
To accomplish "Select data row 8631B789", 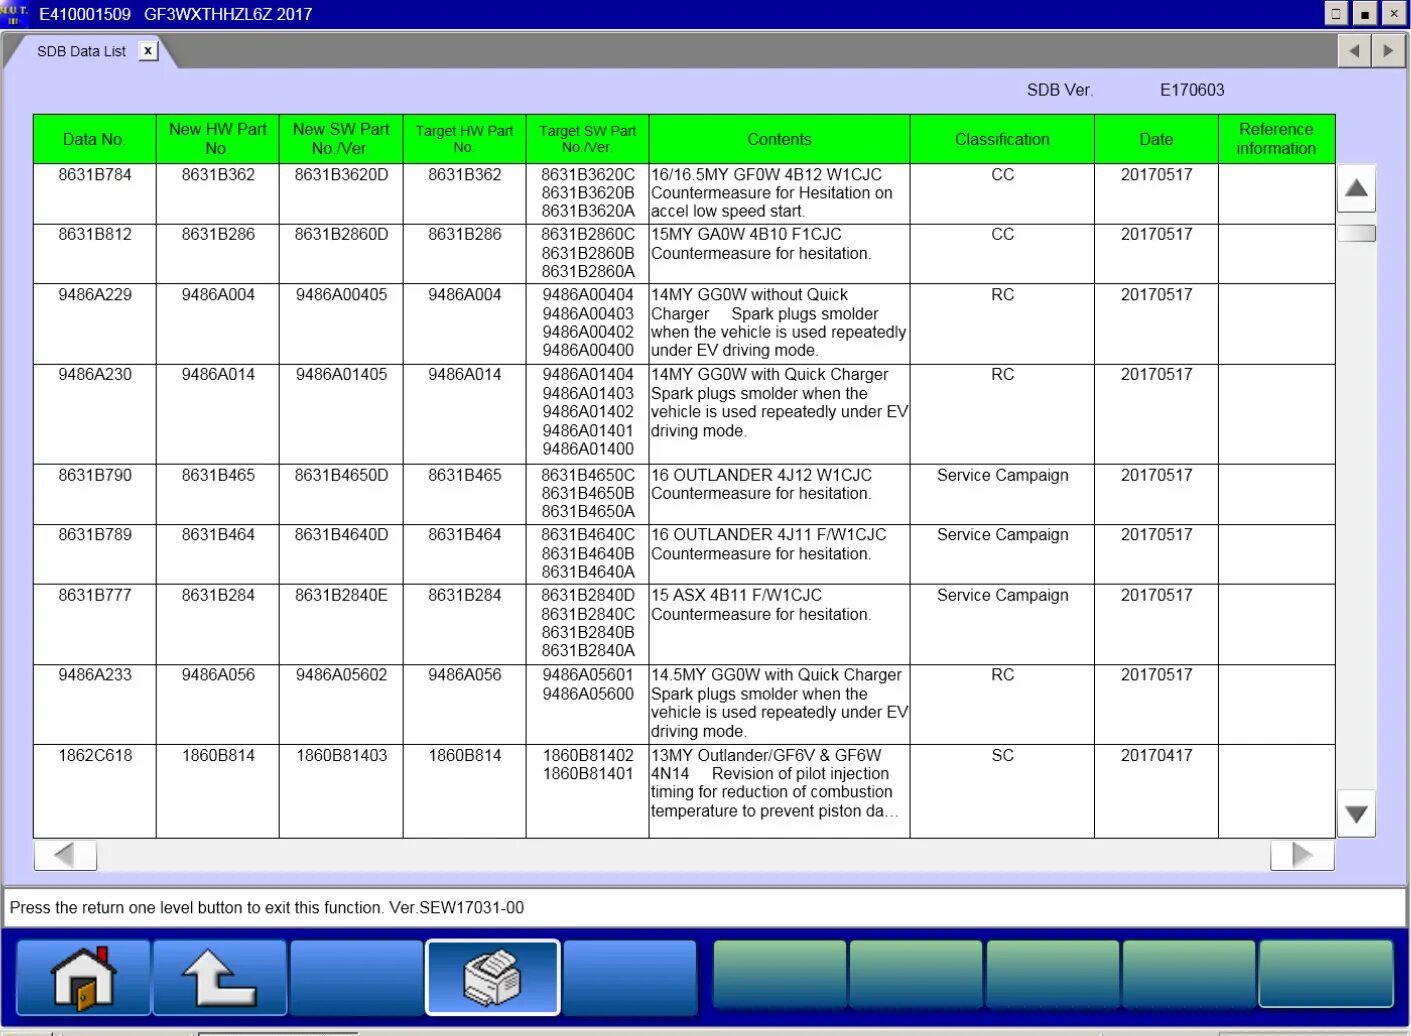I will click(x=684, y=554).
